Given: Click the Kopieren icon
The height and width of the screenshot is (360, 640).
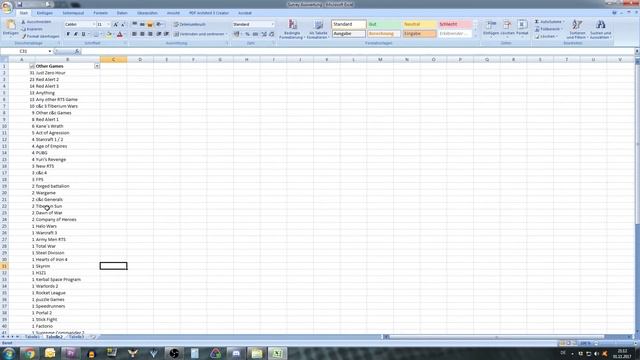Looking at the screenshot, I should pos(24,29).
